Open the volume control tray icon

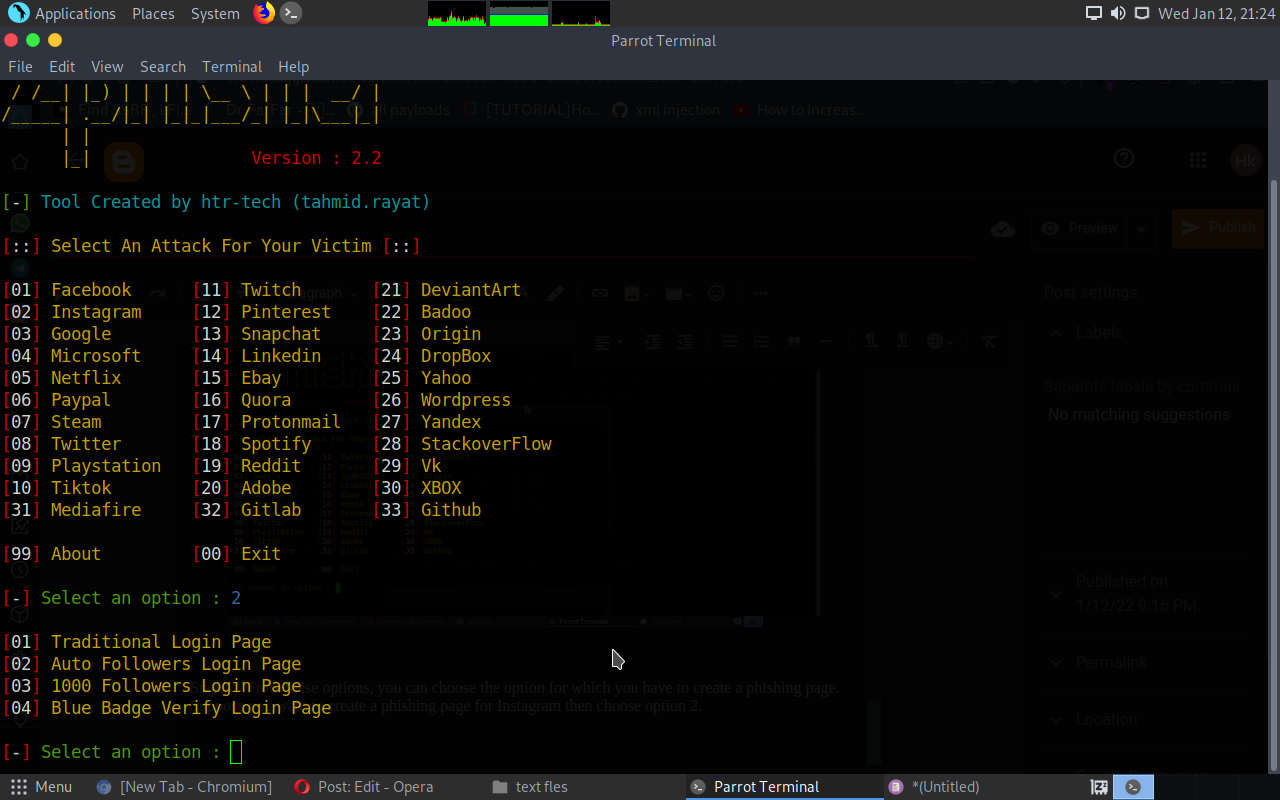click(1118, 14)
